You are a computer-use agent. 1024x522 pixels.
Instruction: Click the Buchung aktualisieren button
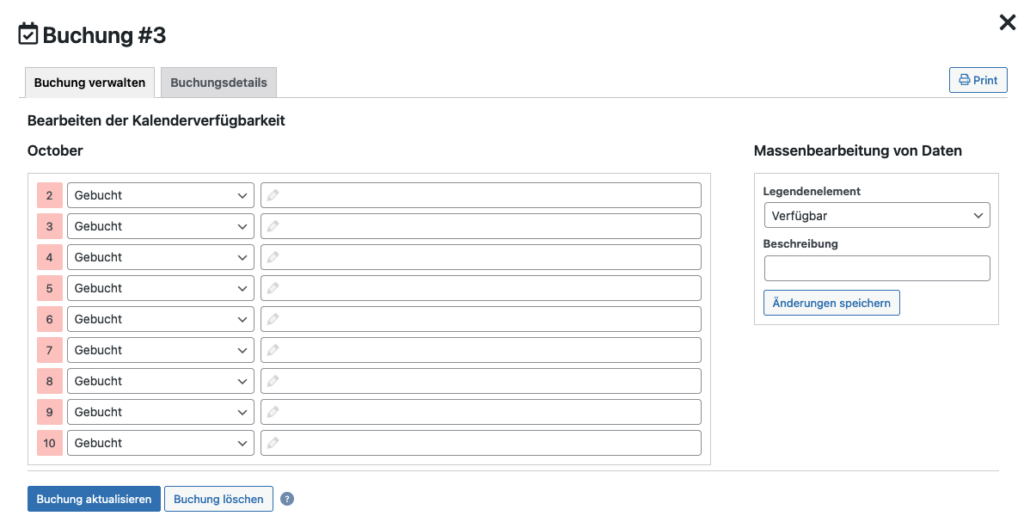[x=94, y=499]
